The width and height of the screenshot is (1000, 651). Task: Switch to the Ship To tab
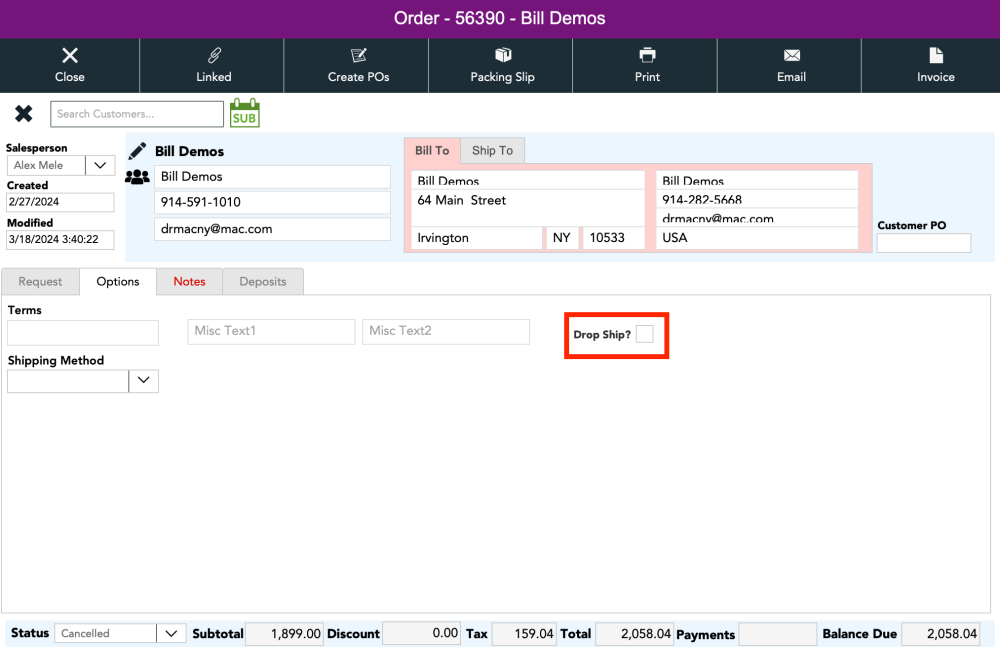pyautogui.click(x=492, y=151)
